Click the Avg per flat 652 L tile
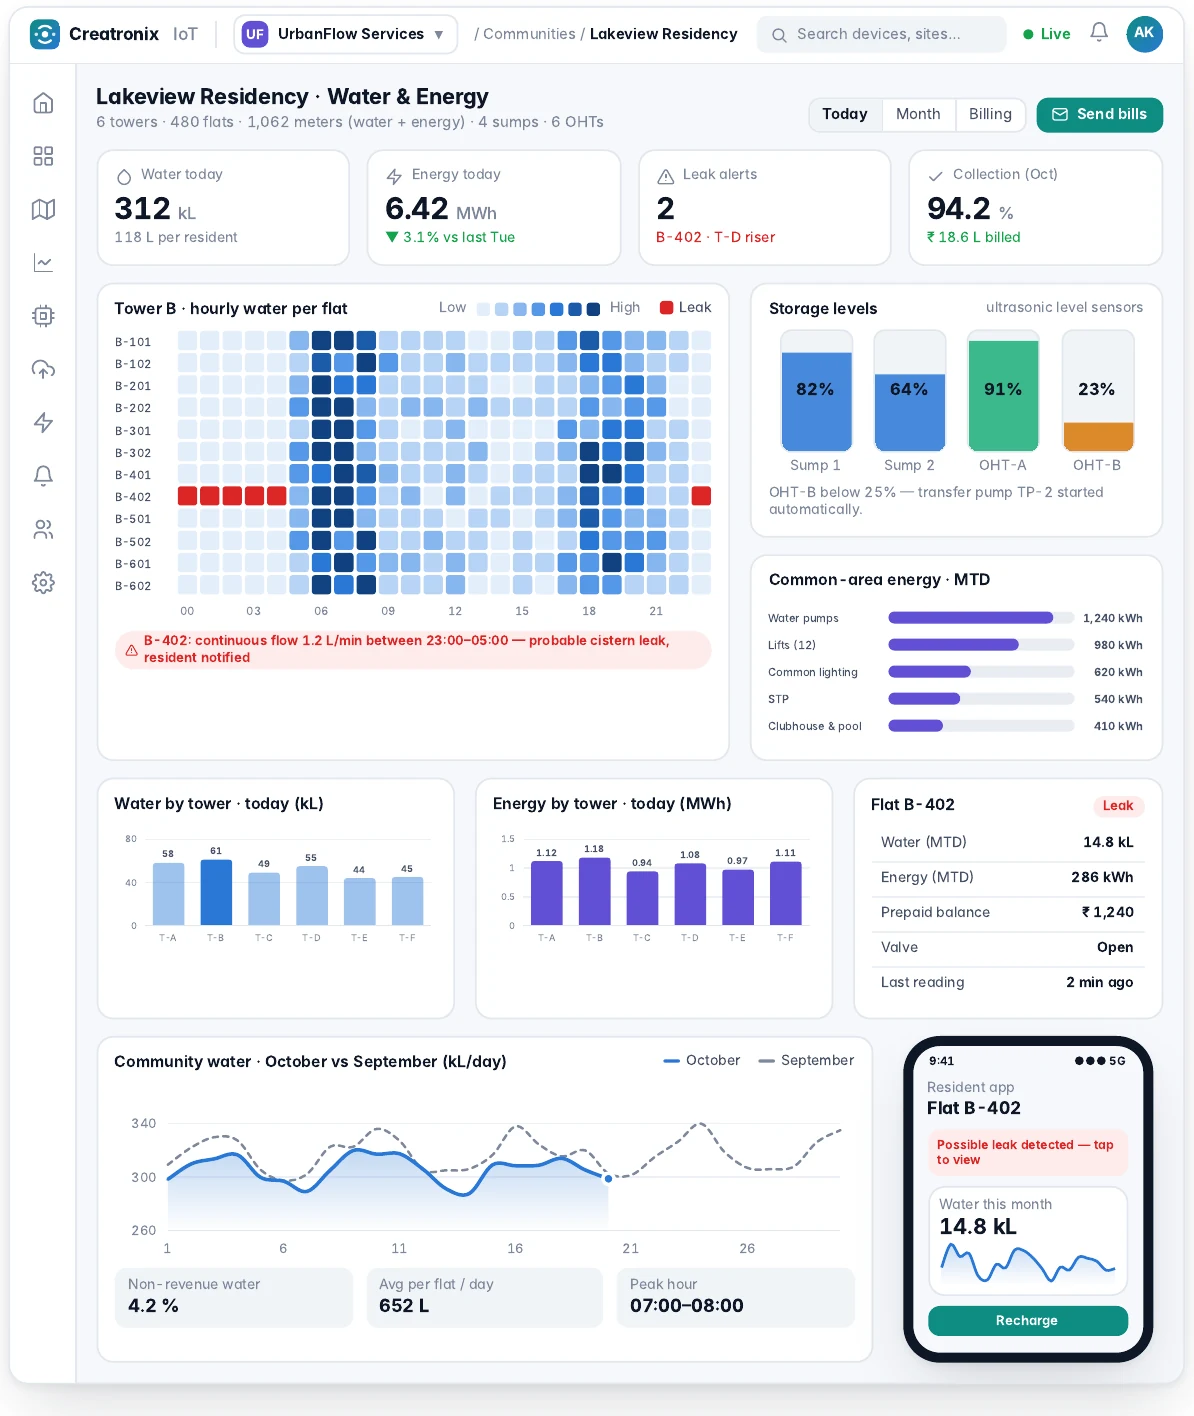This screenshot has width=1194, height=1416. tap(485, 1298)
